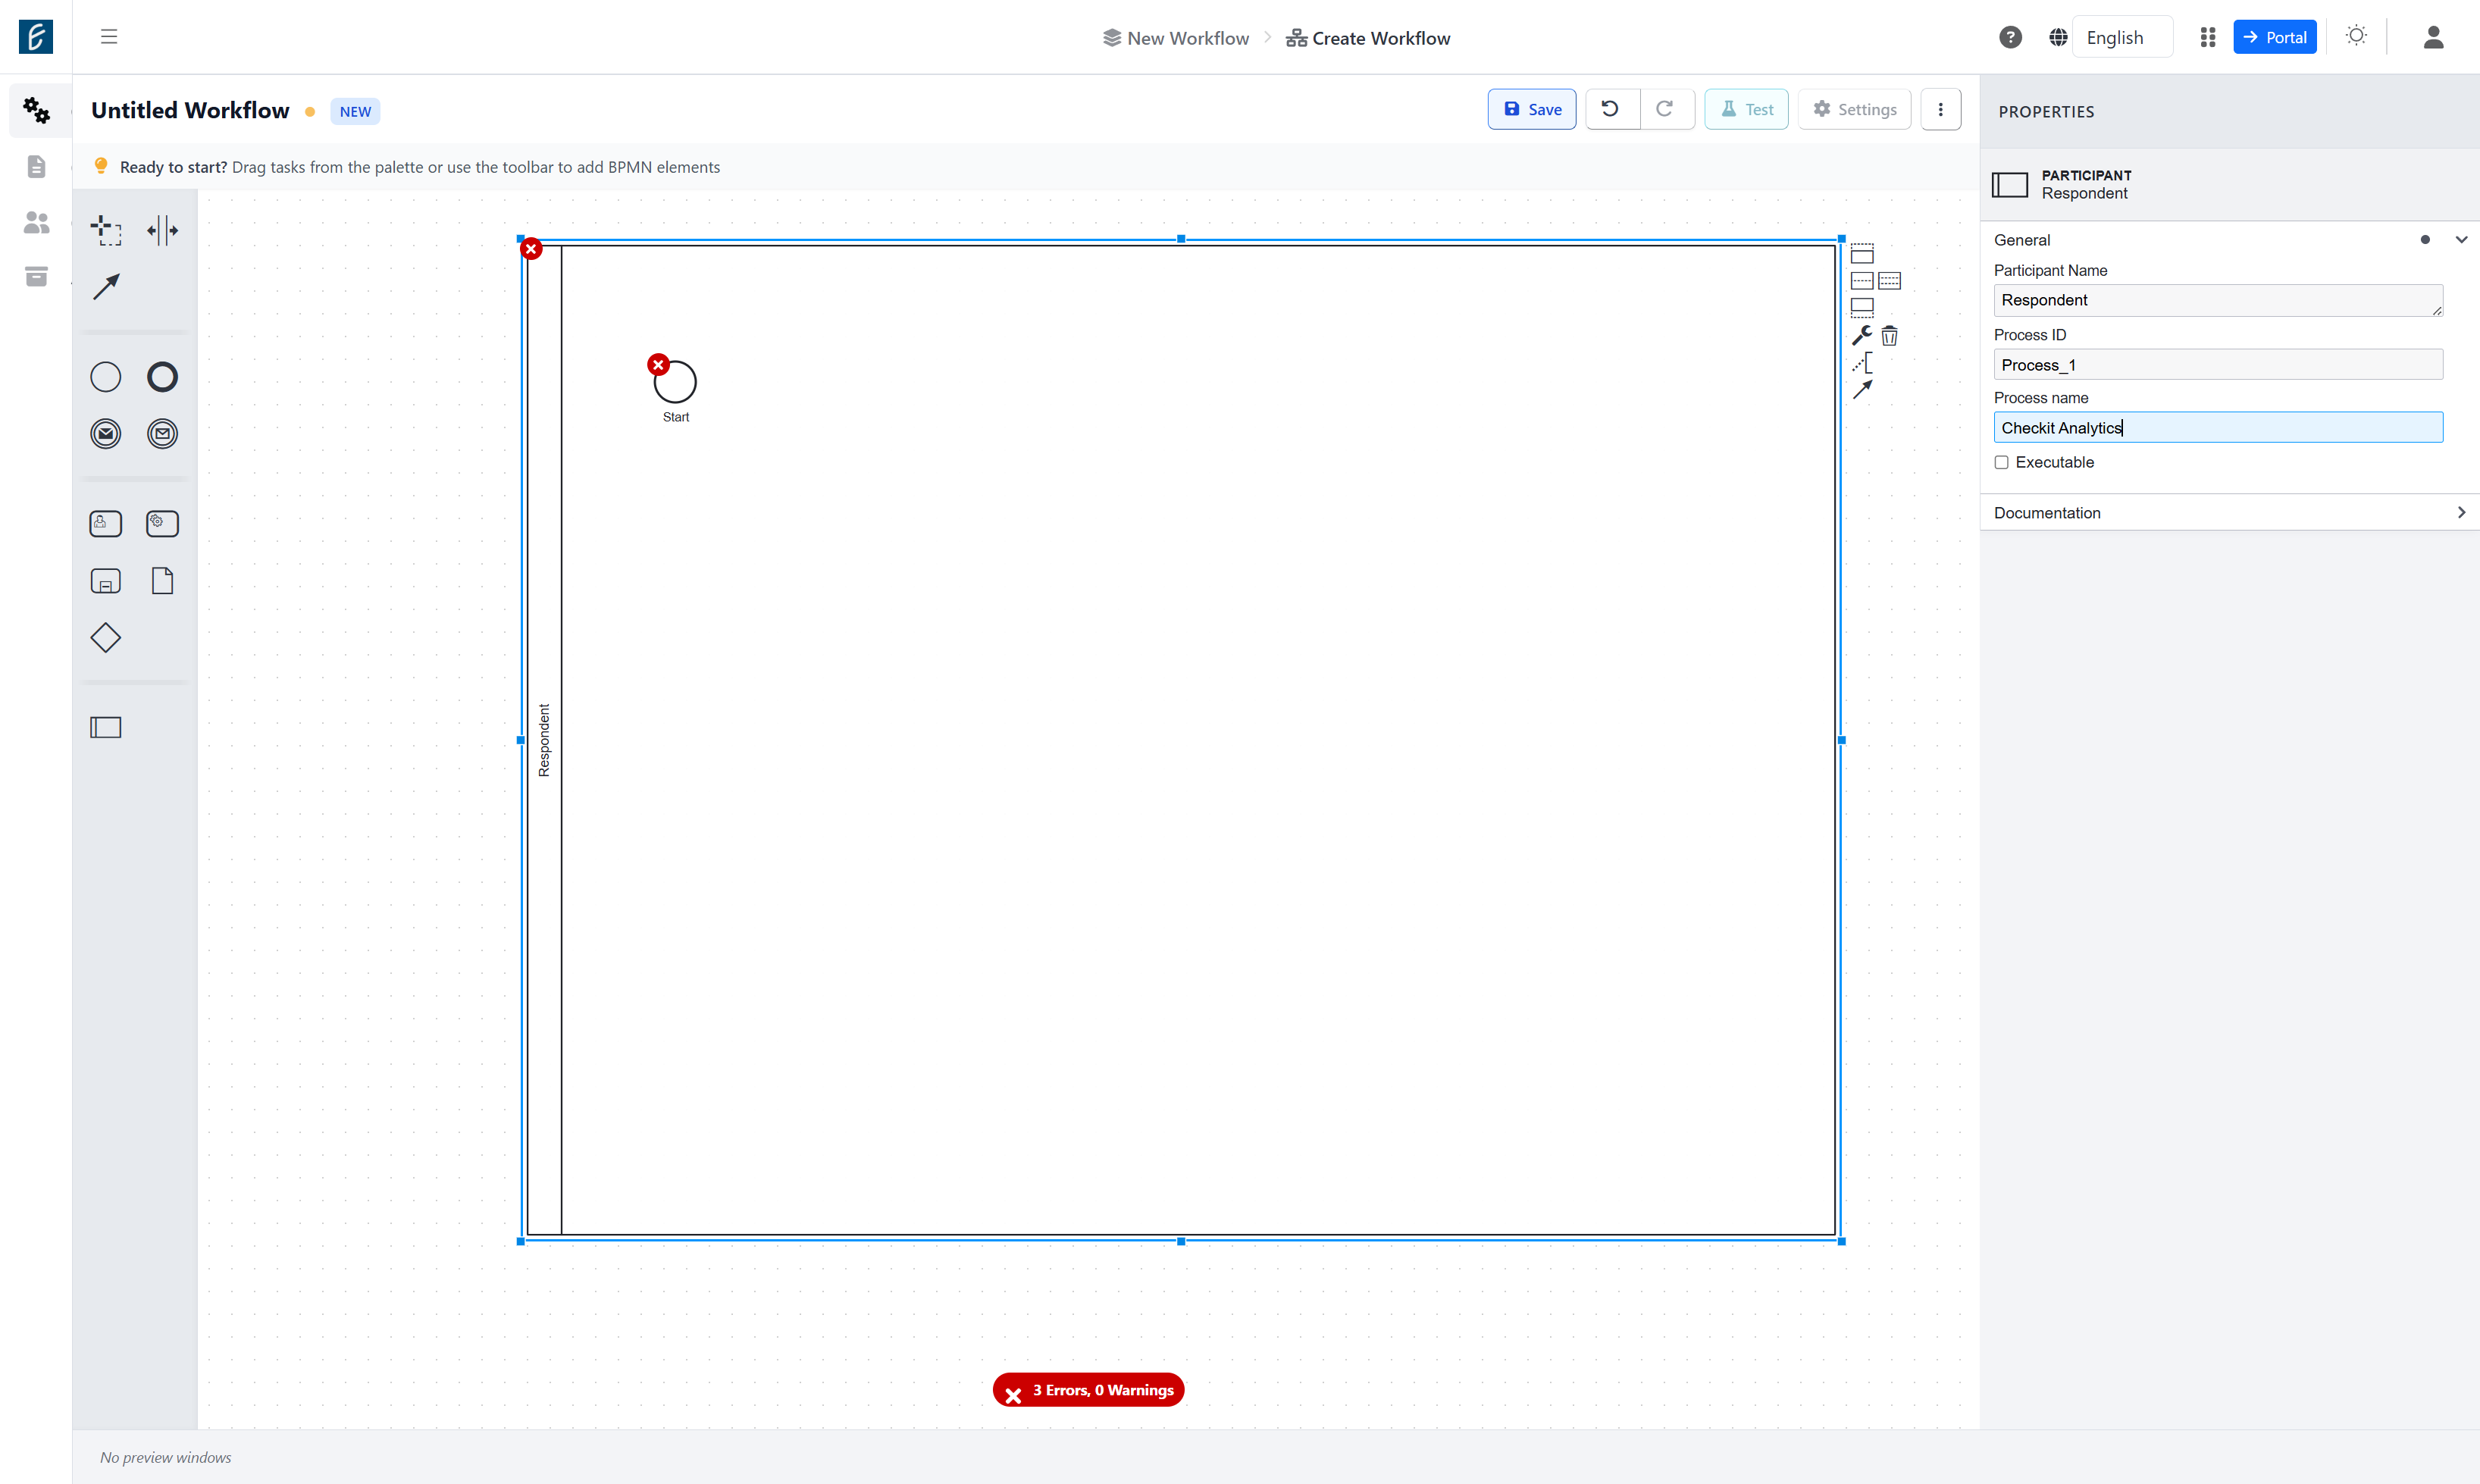
Task: Select the lasso tool in the palette
Action: 106,231
